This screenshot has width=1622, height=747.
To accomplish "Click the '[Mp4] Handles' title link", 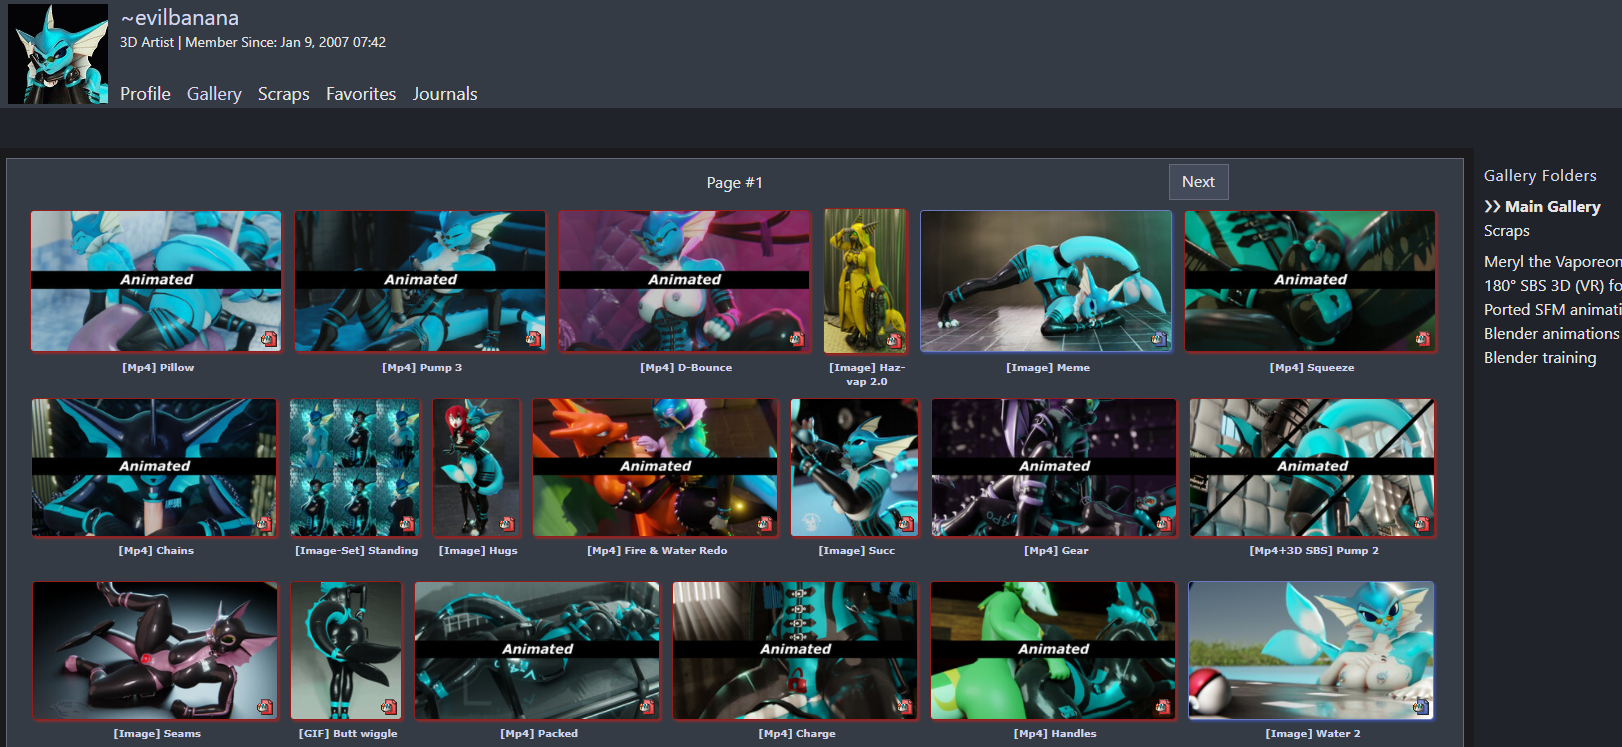I will 1055,734.
